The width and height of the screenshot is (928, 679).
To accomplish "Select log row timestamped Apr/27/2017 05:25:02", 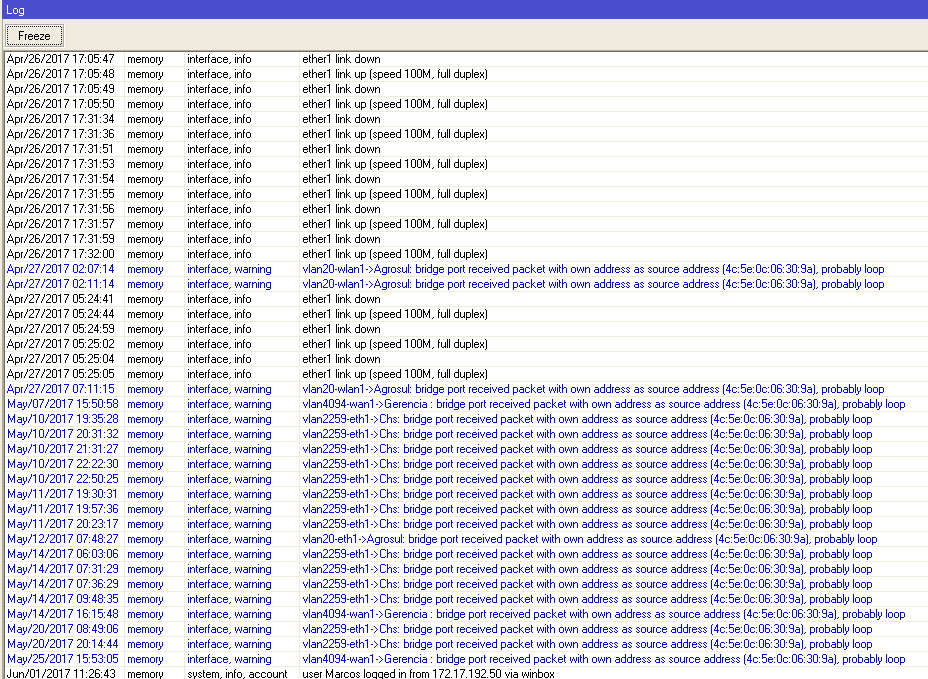I will point(466,344).
